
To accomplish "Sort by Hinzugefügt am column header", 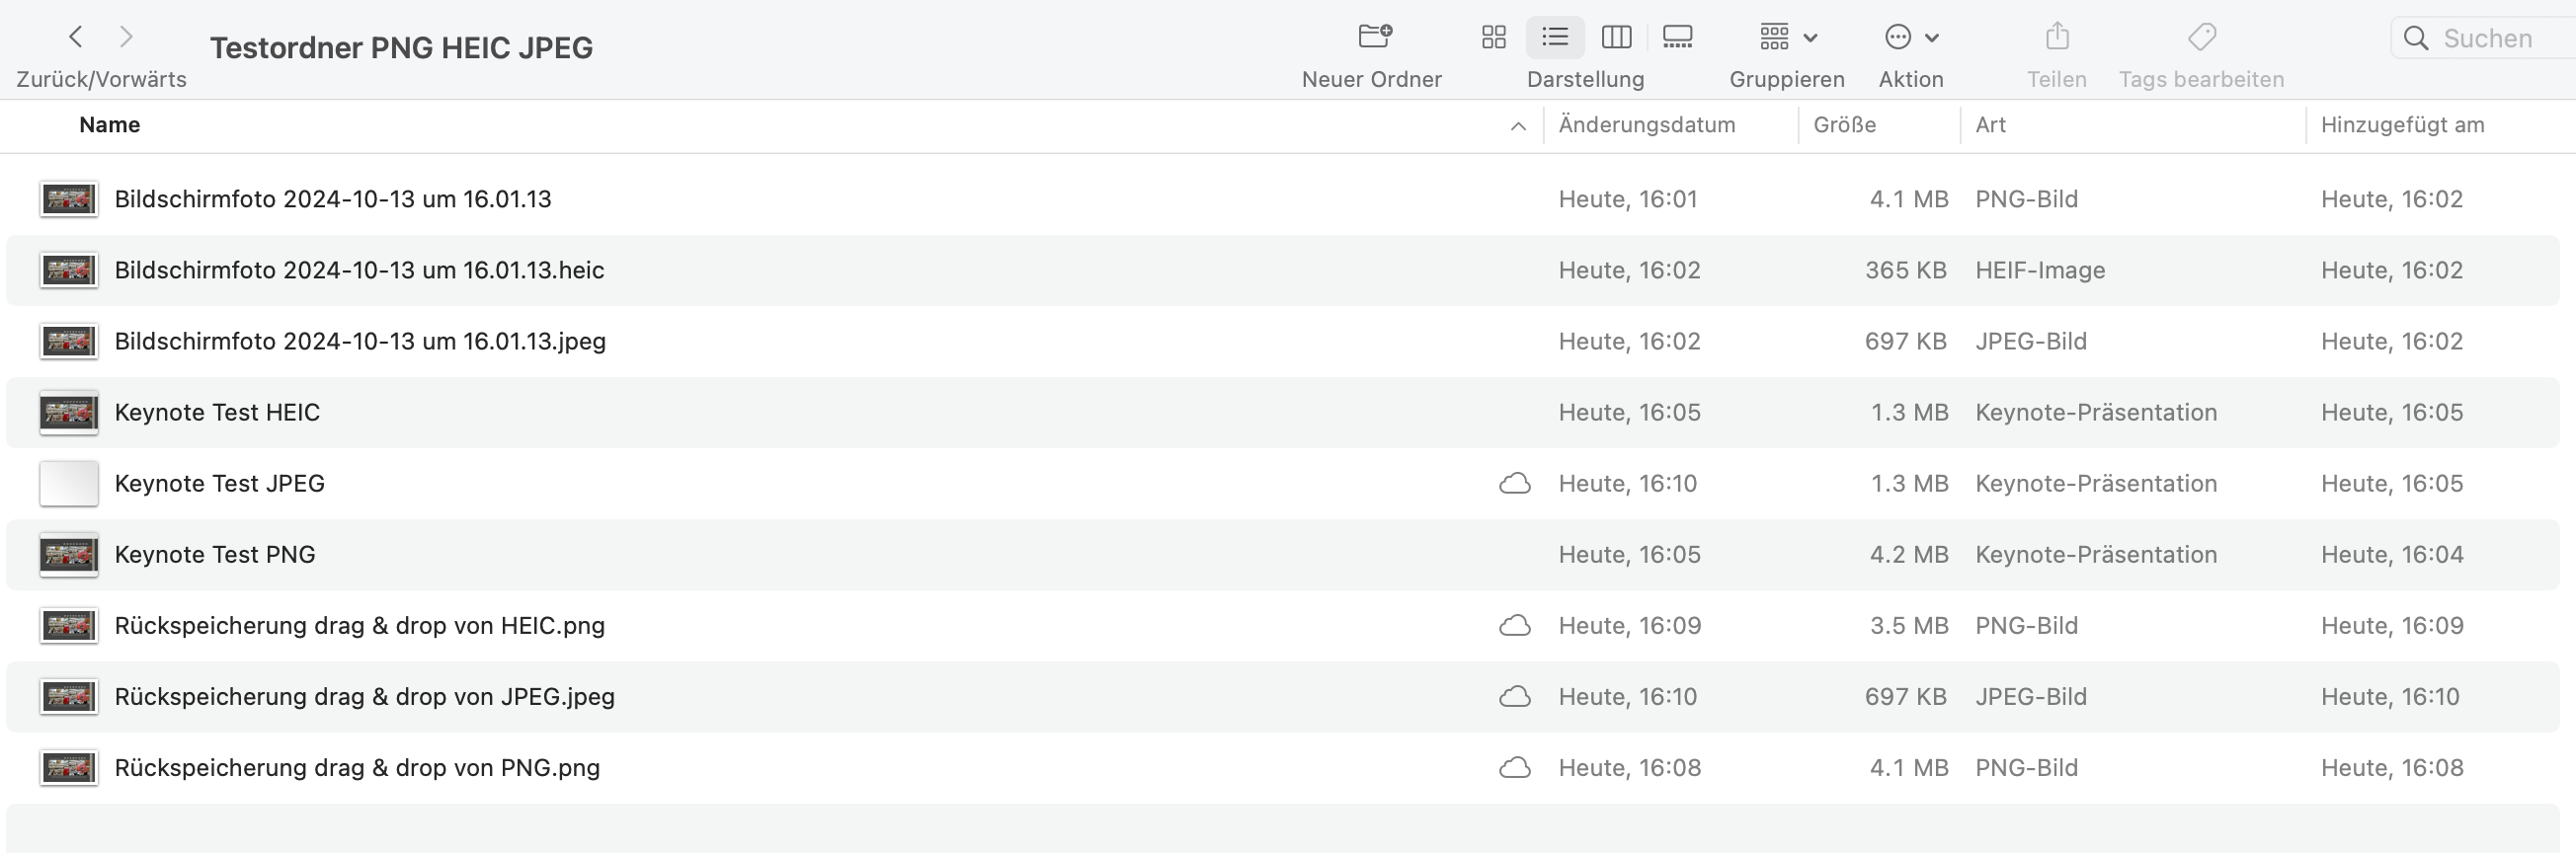I will coord(2402,125).
